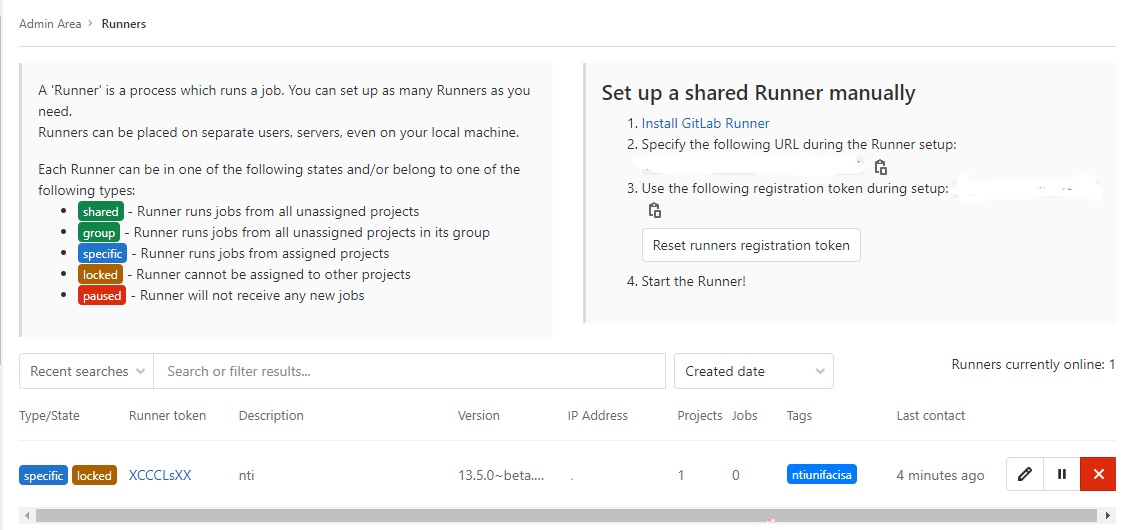Focus the Search or filter results field
Image resolution: width=1122 pixels, height=530 pixels.
pyautogui.click(x=410, y=371)
